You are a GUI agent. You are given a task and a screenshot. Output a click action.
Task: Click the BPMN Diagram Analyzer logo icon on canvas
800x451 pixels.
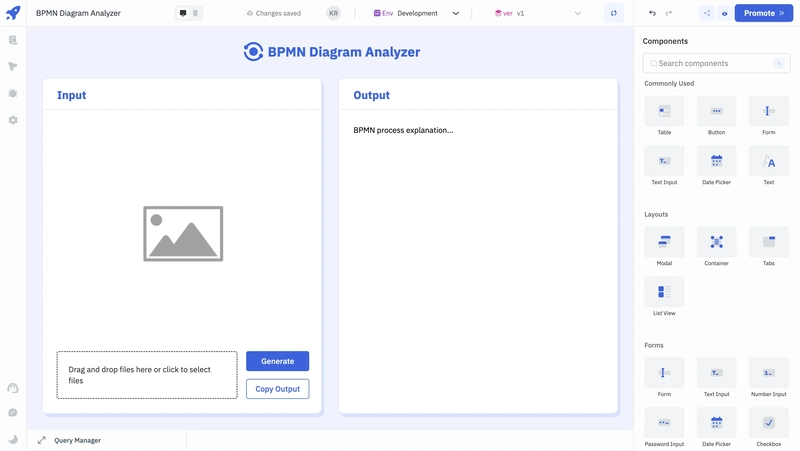(253, 52)
